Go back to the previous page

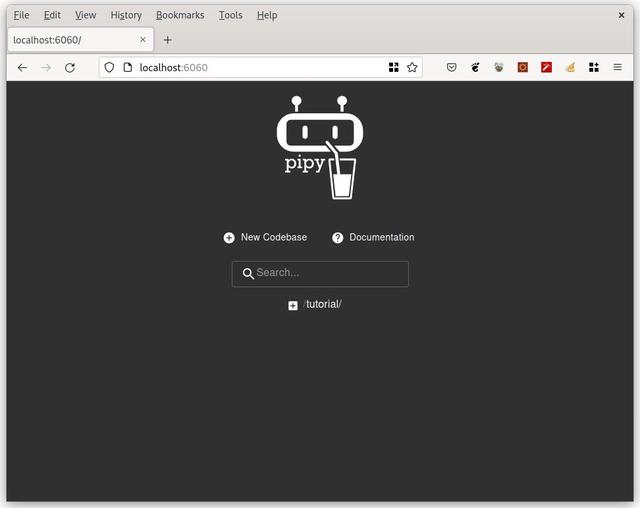coord(22,67)
